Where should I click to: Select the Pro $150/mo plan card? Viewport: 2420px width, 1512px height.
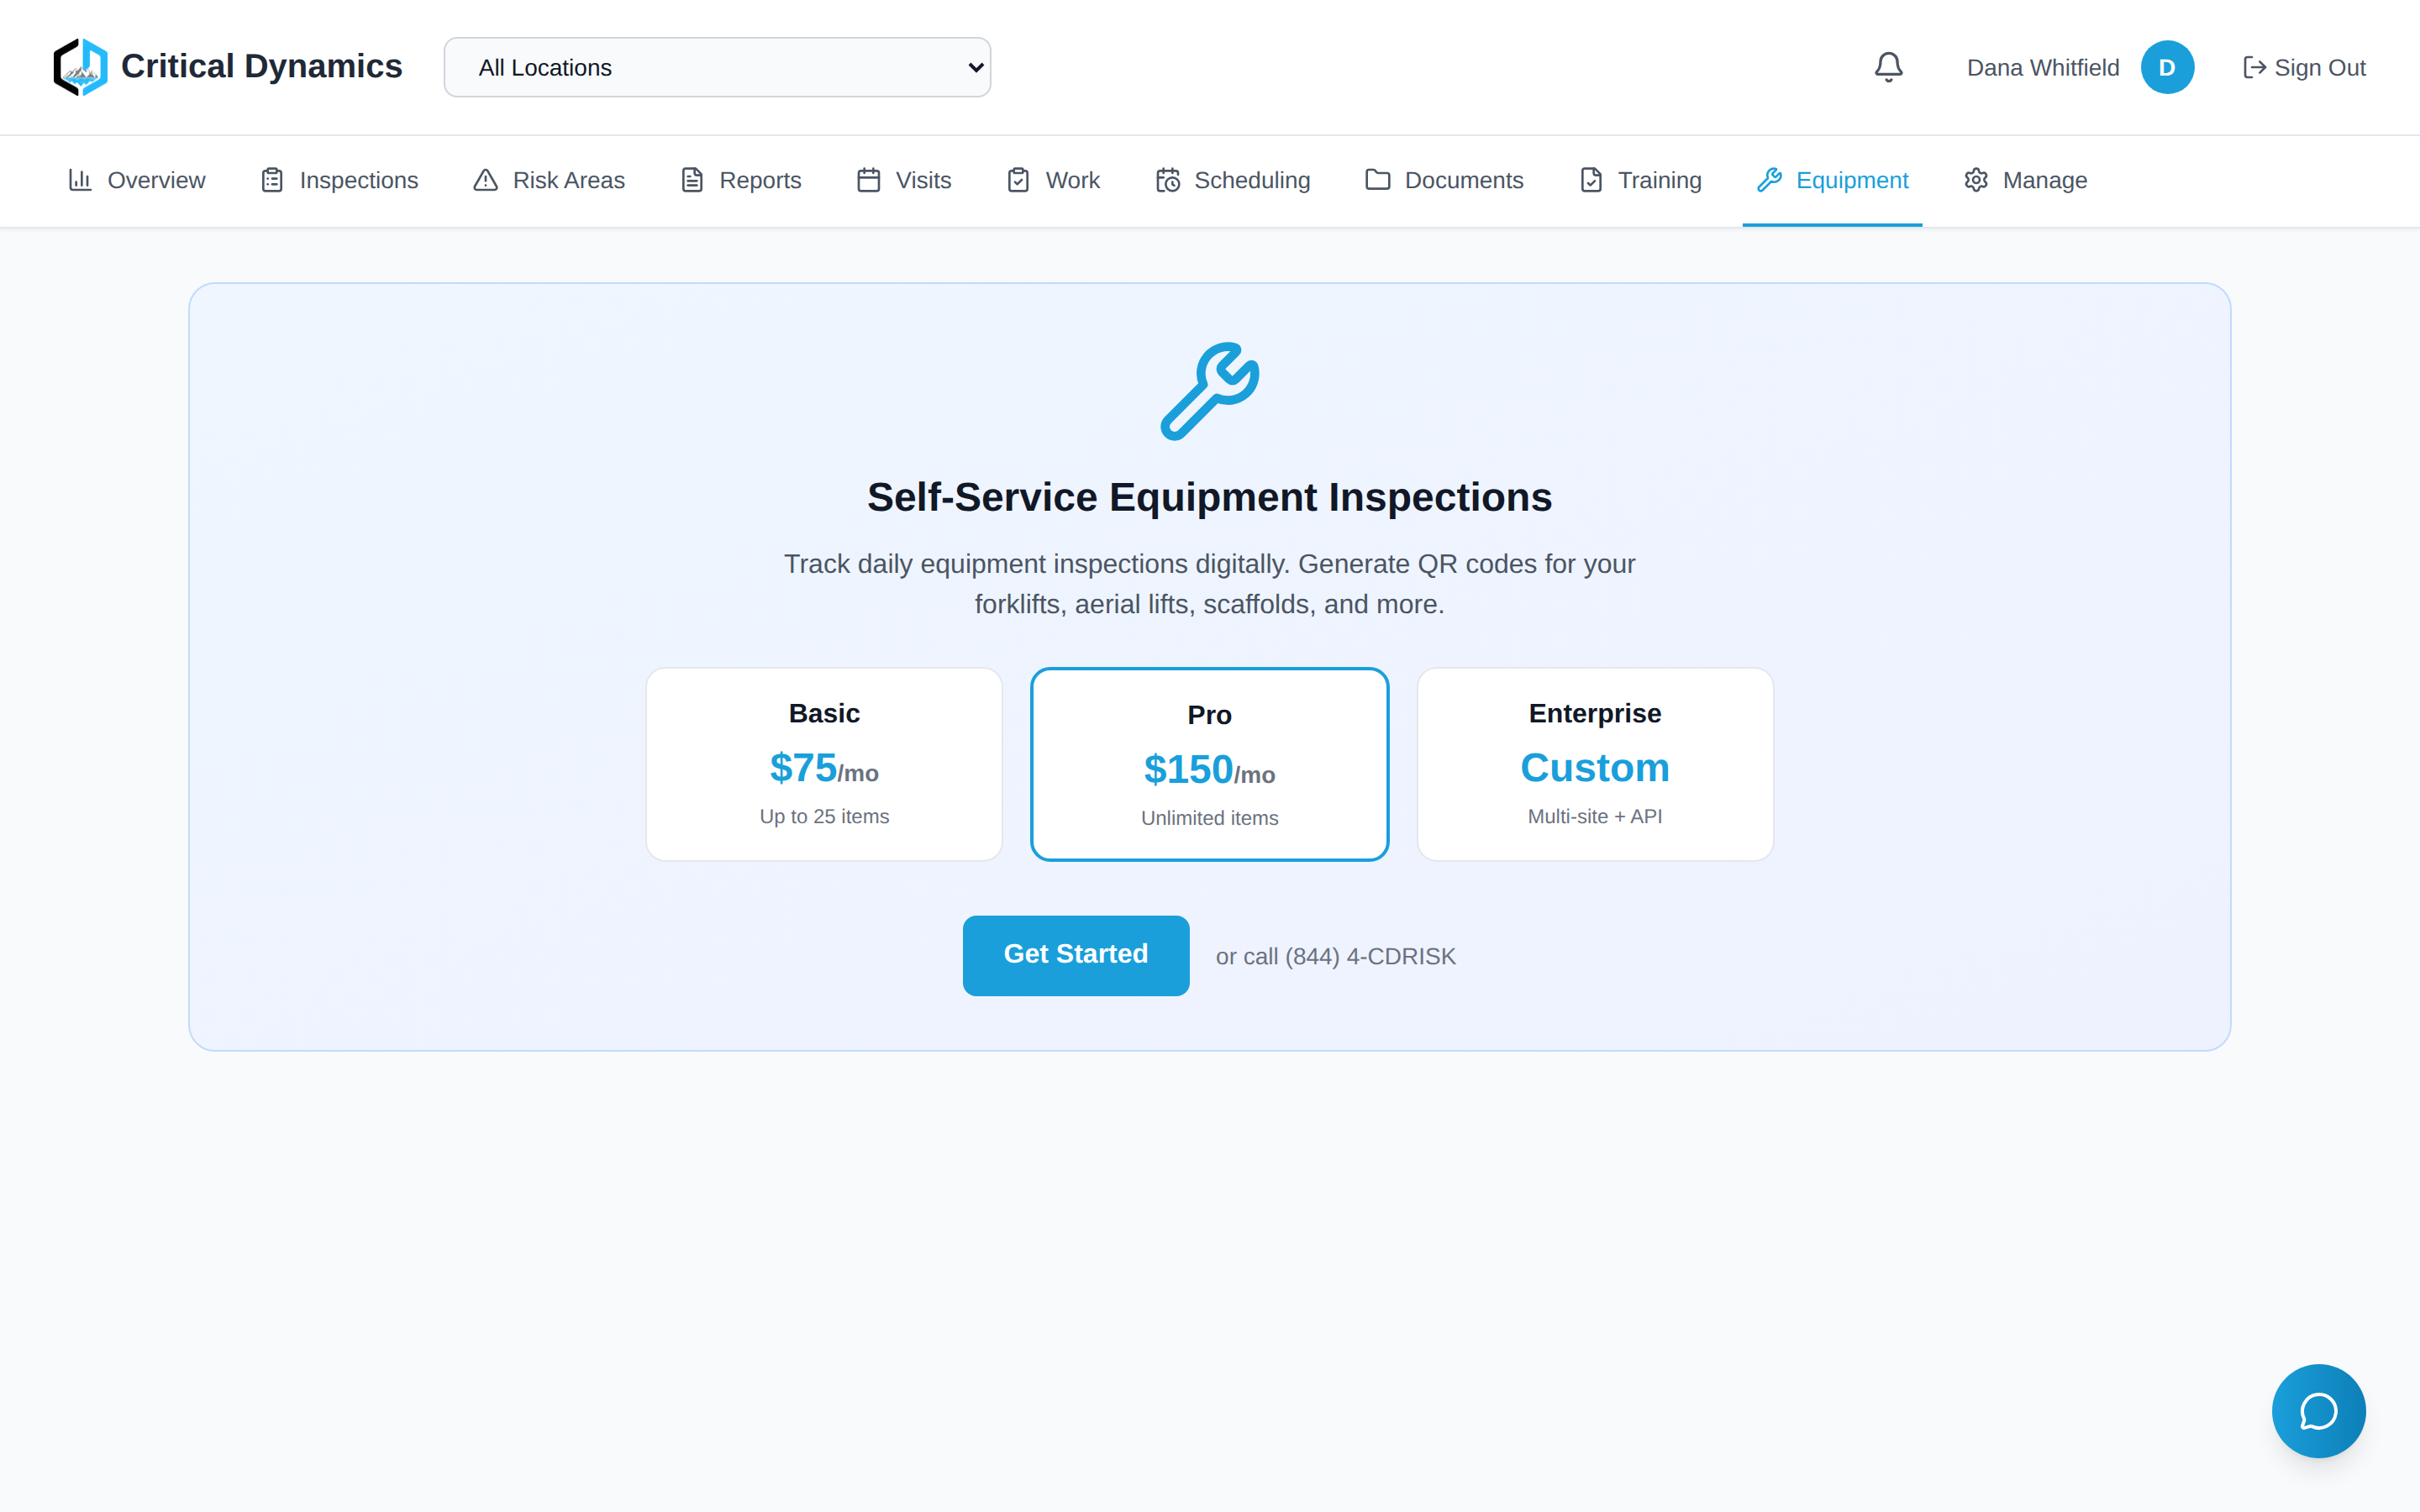(x=1209, y=764)
